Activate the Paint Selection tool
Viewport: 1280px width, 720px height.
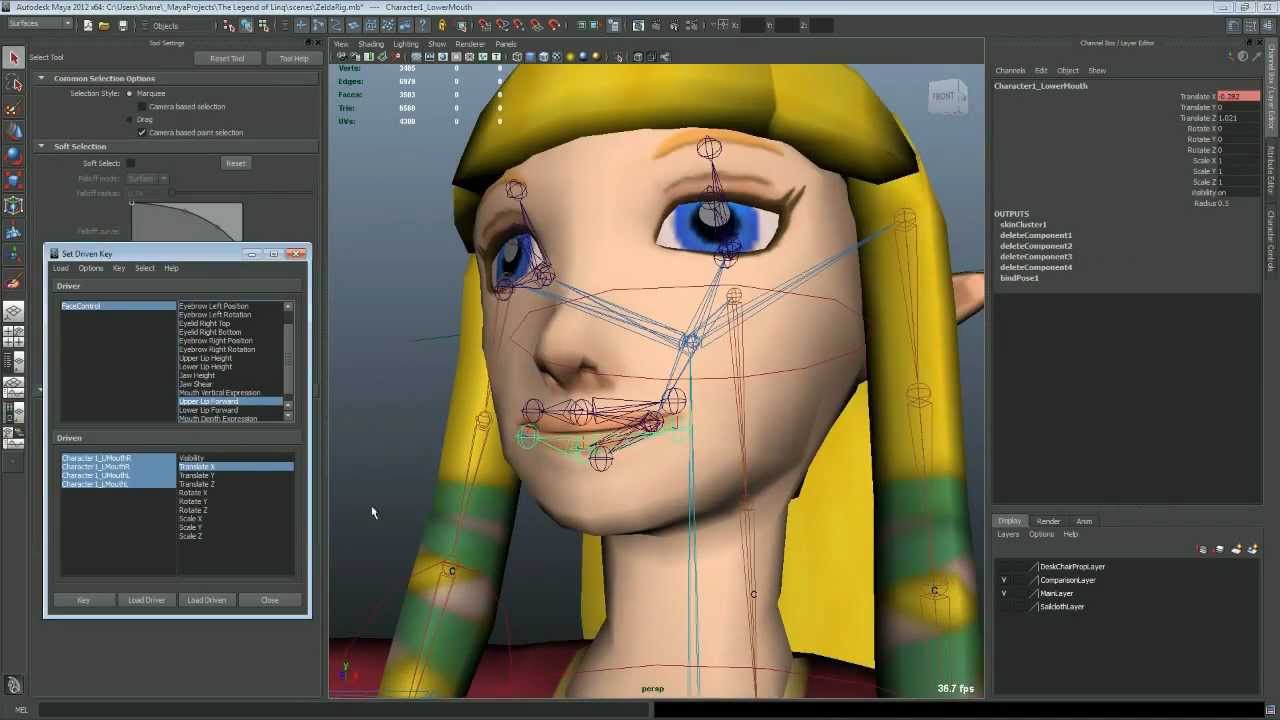[x=14, y=108]
